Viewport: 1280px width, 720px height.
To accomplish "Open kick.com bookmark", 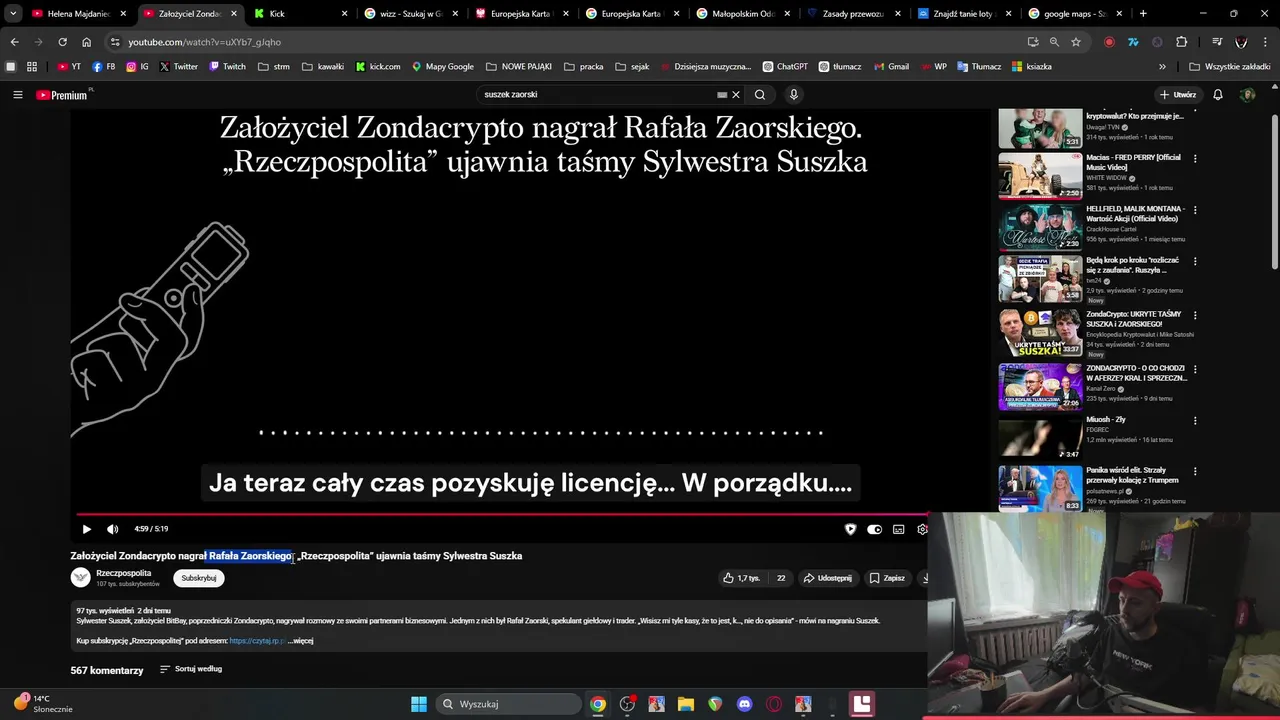I will tap(377, 67).
